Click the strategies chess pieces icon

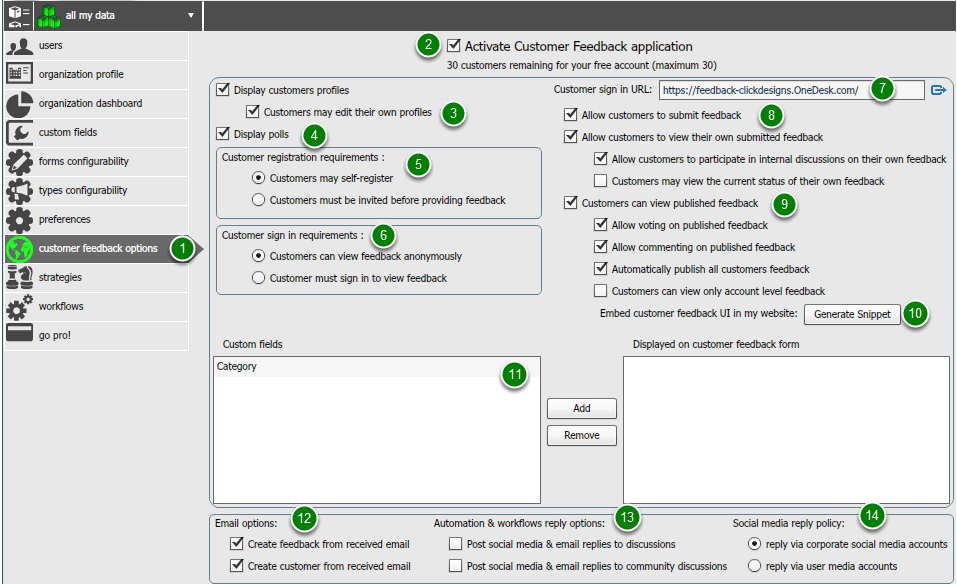pos(19,277)
